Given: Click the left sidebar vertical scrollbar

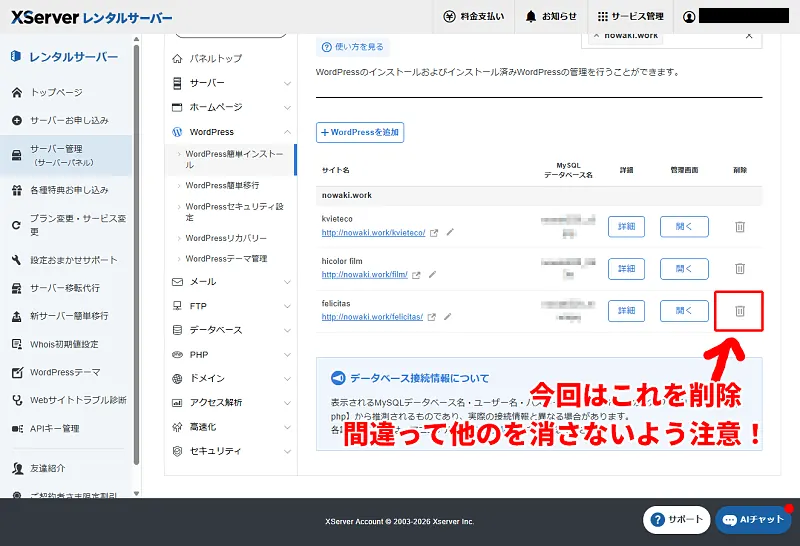Looking at the screenshot, I should tap(136, 255).
